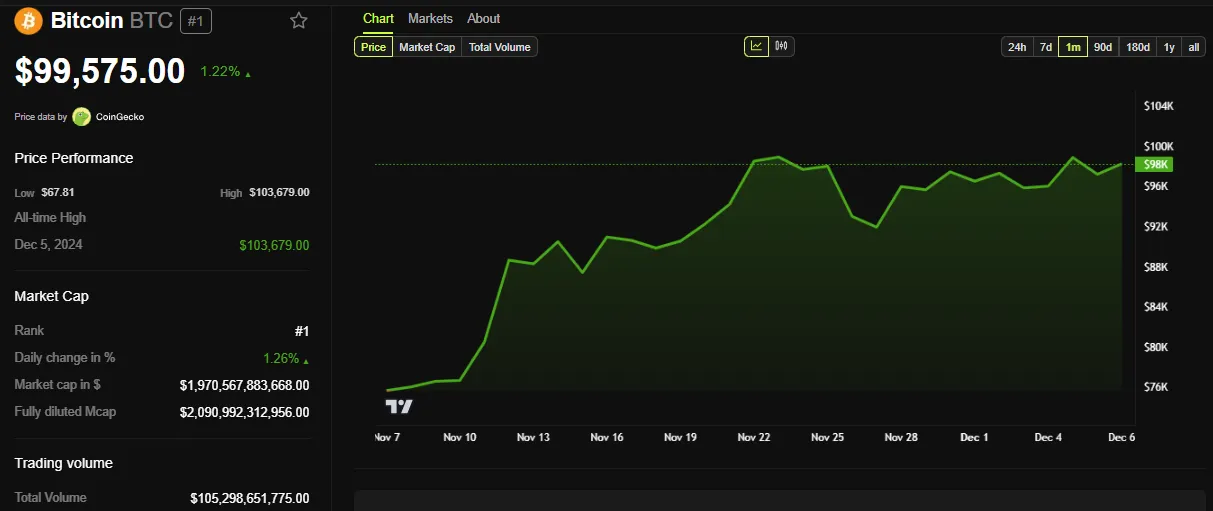Image resolution: width=1213 pixels, height=511 pixels.
Task: Open the Markets tab
Action: (x=430, y=18)
